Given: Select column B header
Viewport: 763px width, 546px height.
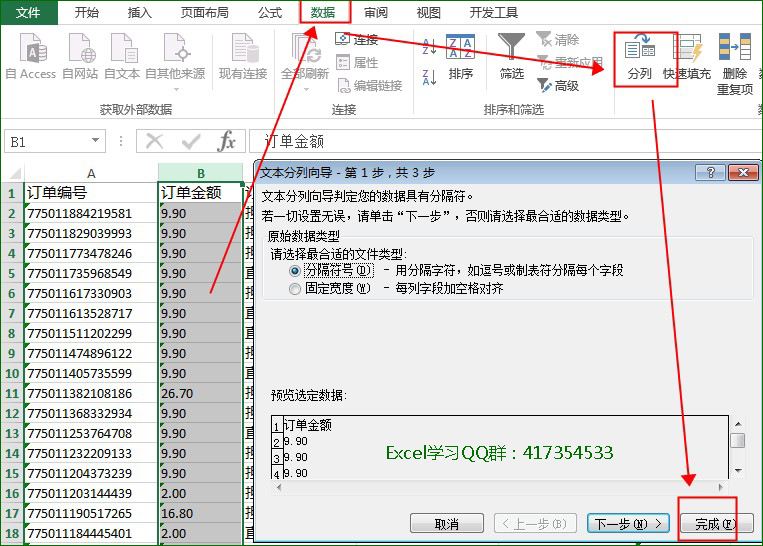Looking at the screenshot, I should [x=200, y=173].
